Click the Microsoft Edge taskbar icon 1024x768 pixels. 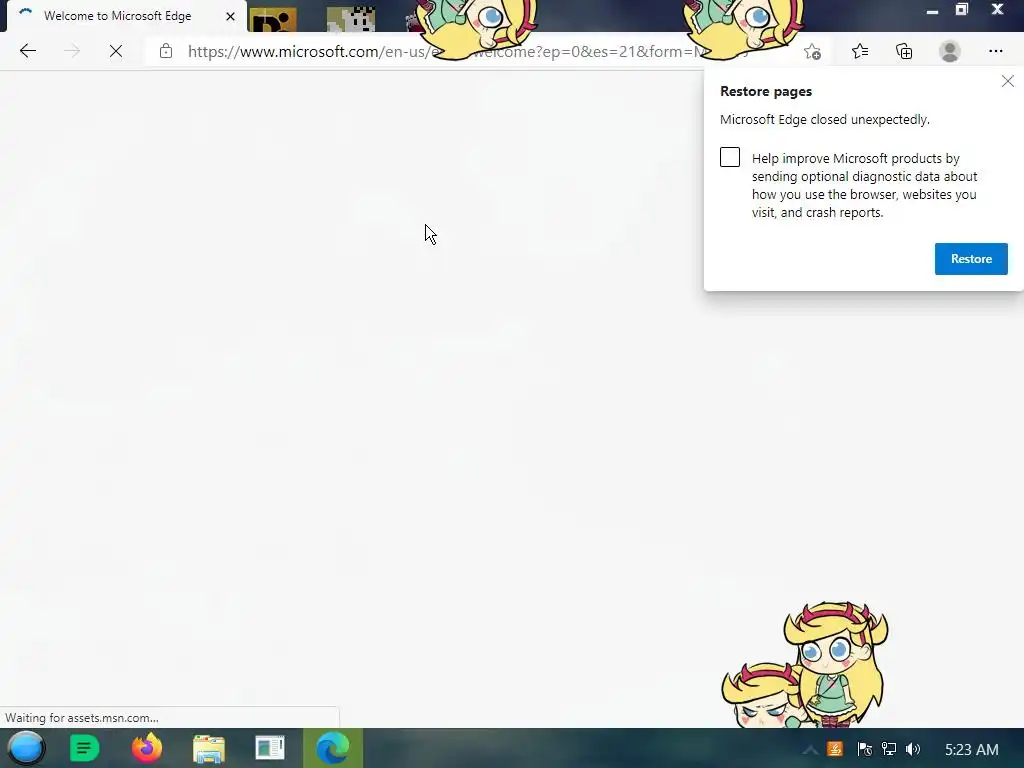pyautogui.click(x=332, y=748)
